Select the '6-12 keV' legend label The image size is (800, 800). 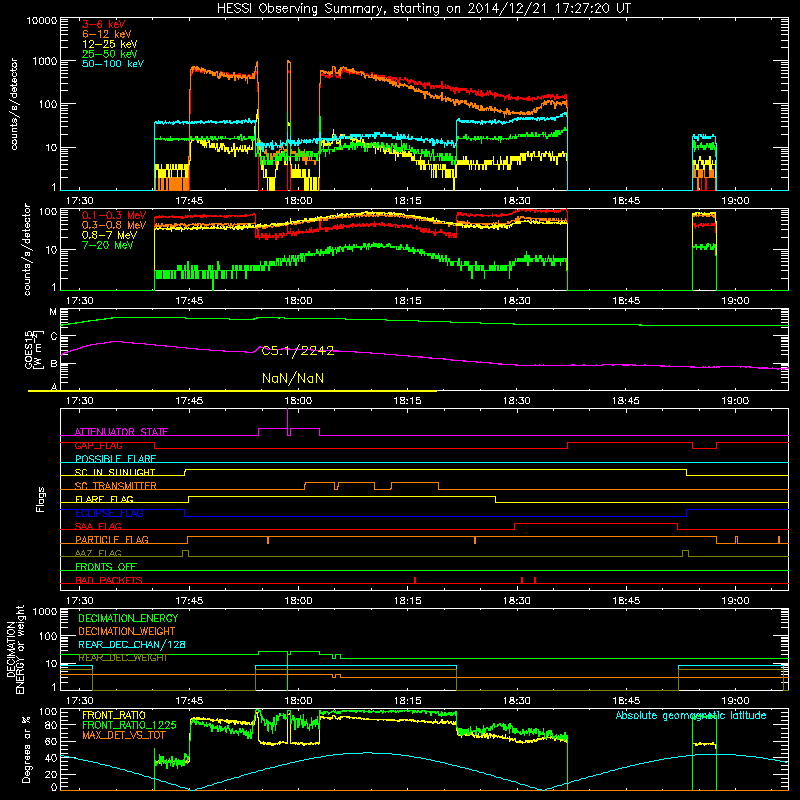tap(107, 34)
